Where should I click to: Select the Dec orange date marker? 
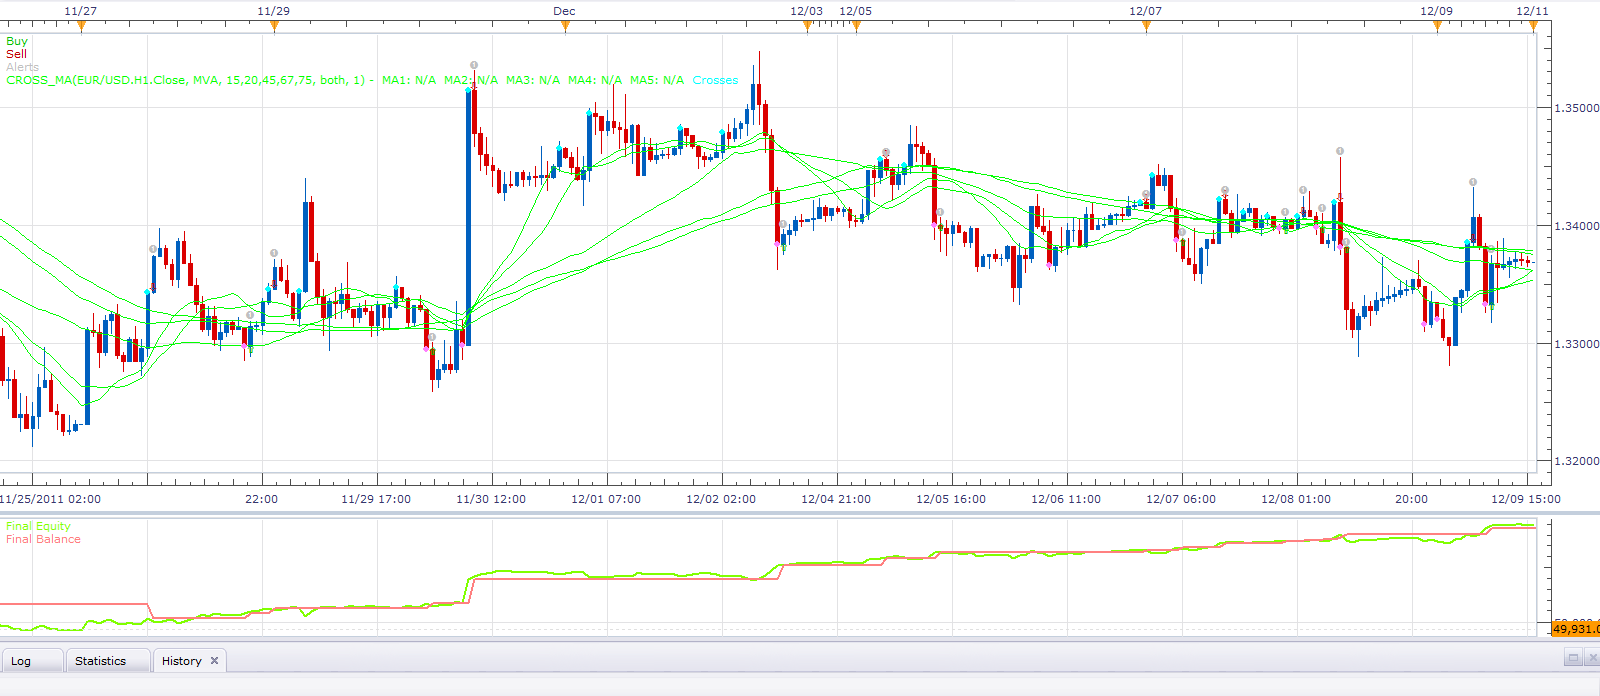click(x=565, y=27)
